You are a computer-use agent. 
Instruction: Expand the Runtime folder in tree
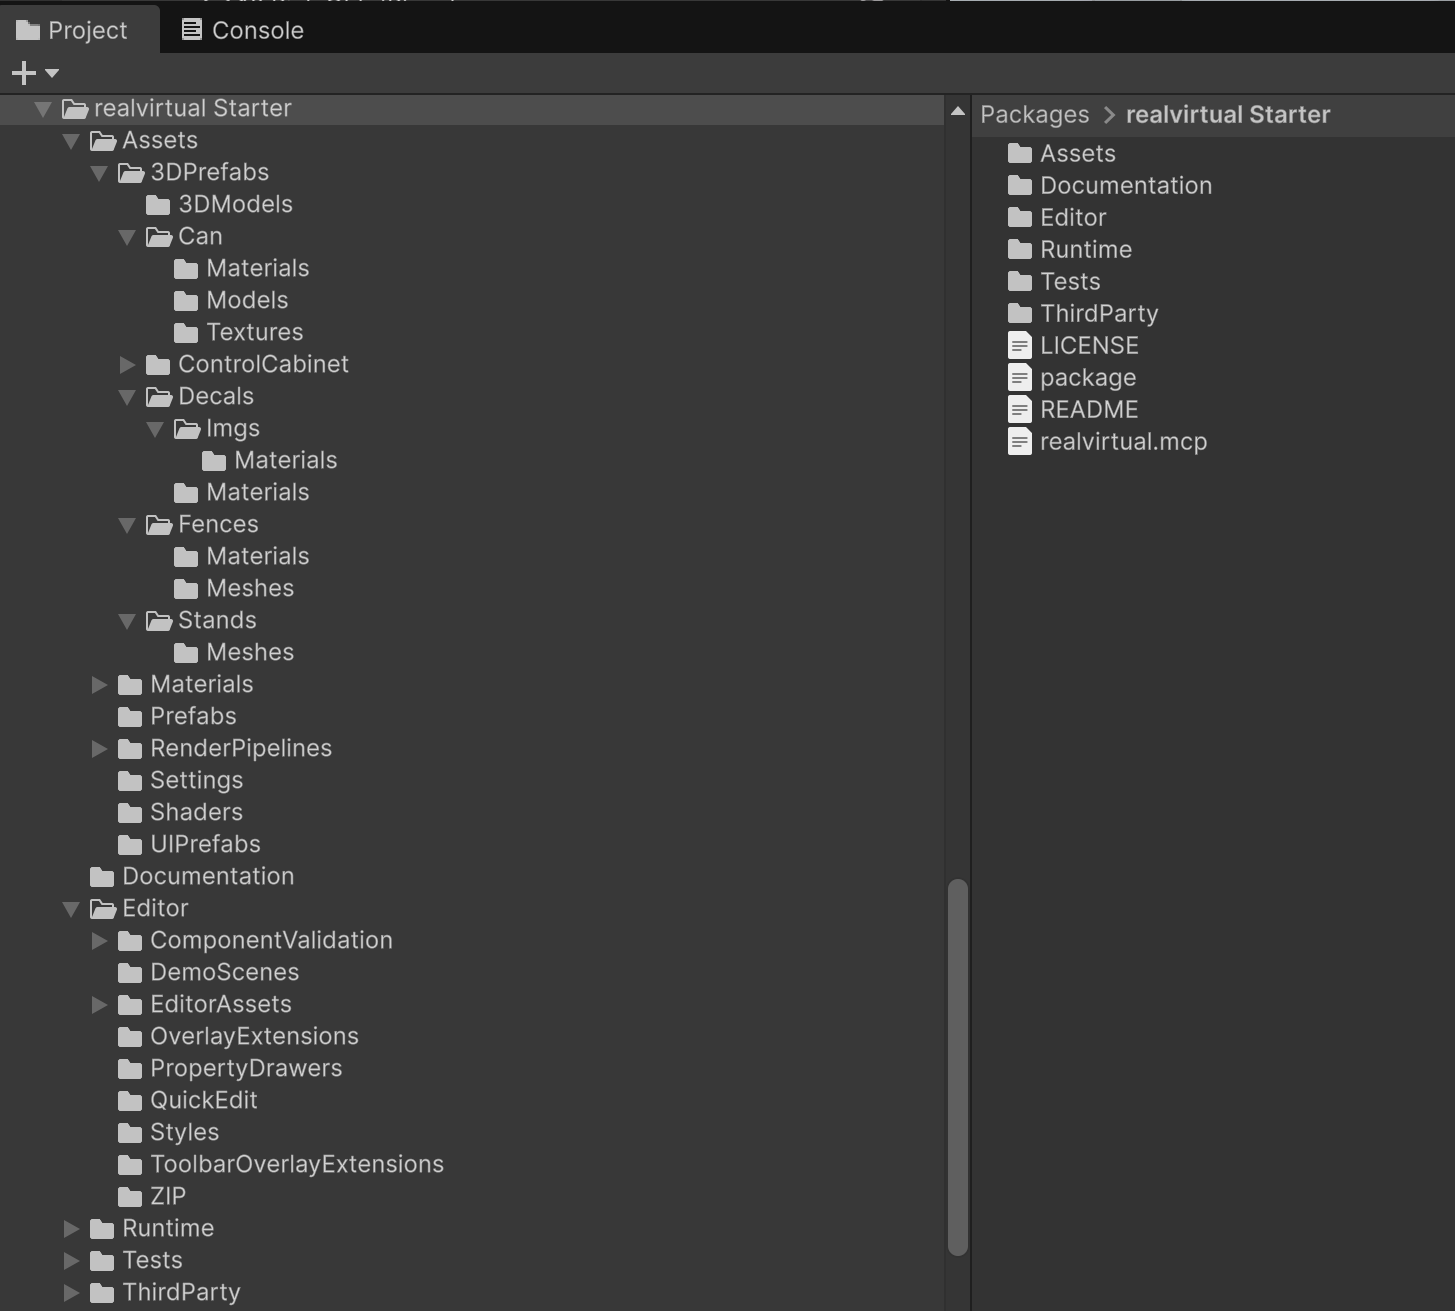point(71,1229)
